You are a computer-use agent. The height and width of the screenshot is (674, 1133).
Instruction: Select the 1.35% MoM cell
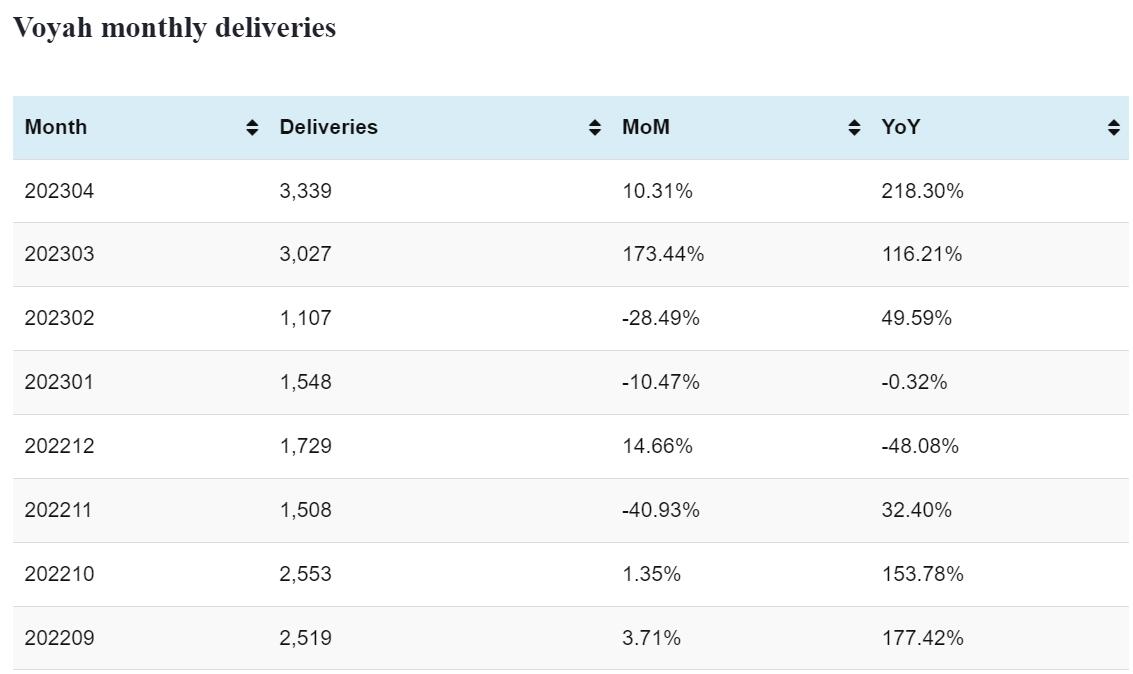coord(651,574)
